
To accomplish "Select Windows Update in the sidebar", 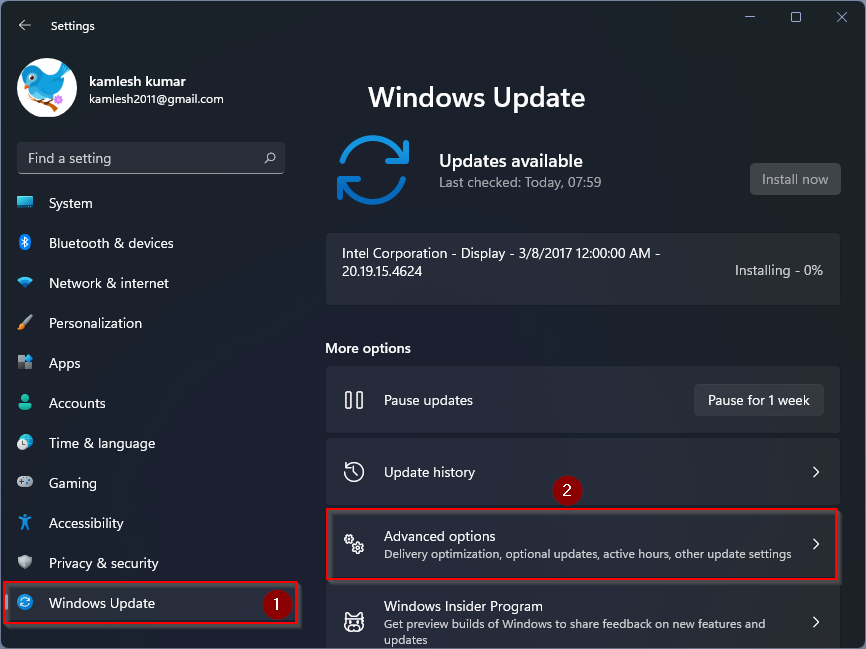I will (100, 603).
